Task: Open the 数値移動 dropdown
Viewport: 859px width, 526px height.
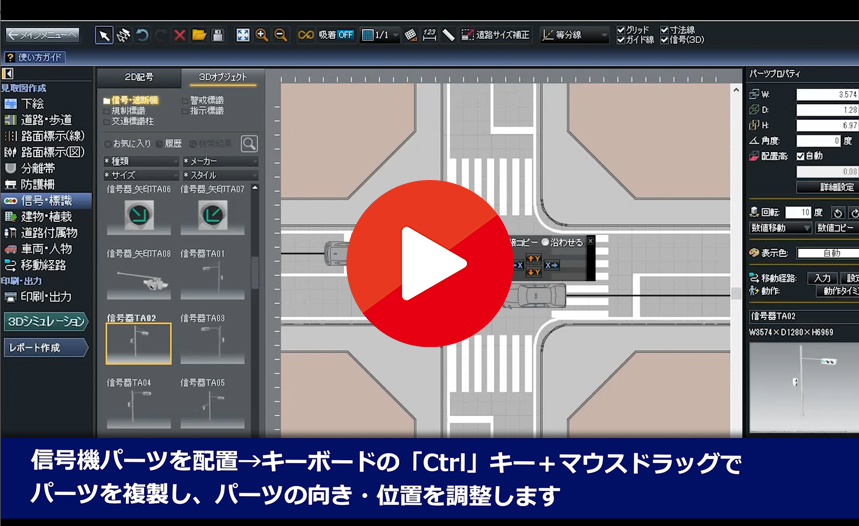Action: (x=779, y=228)
